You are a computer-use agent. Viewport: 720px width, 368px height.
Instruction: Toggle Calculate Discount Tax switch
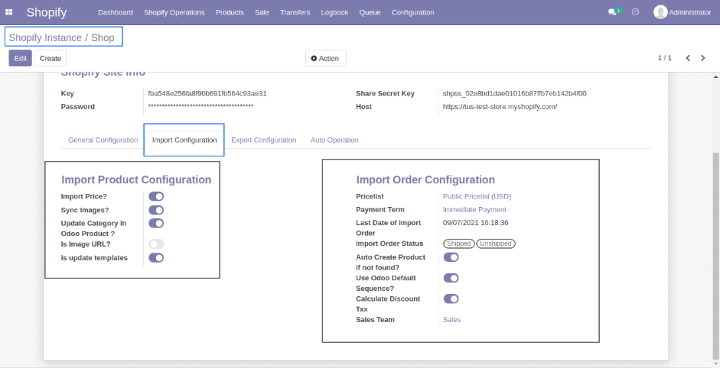(451, 299)
